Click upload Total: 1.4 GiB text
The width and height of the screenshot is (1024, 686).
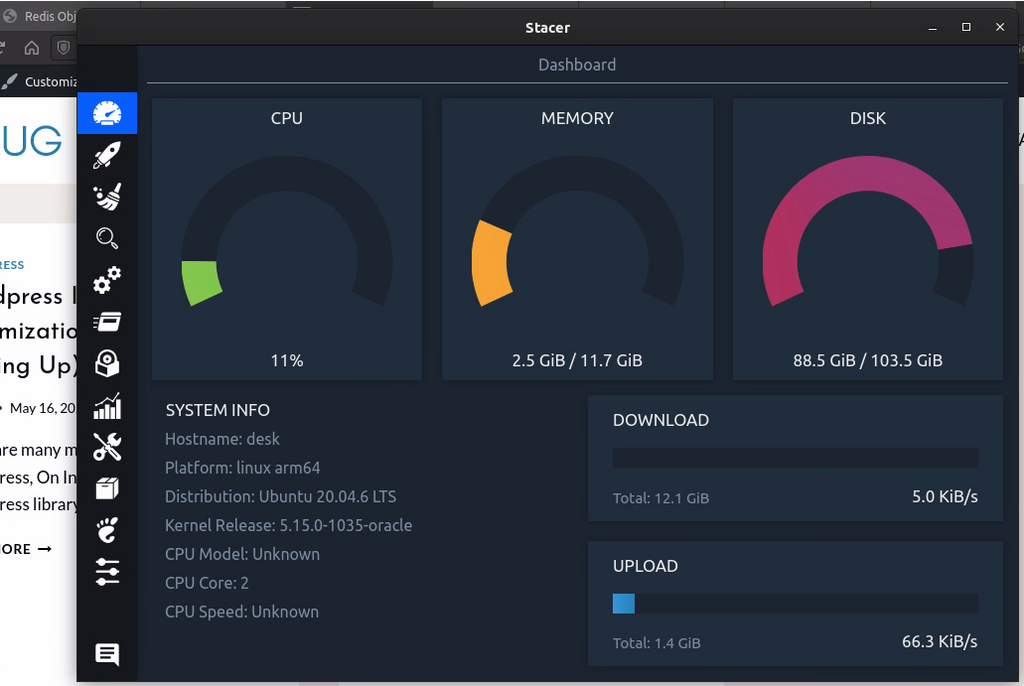click(656, 644)
